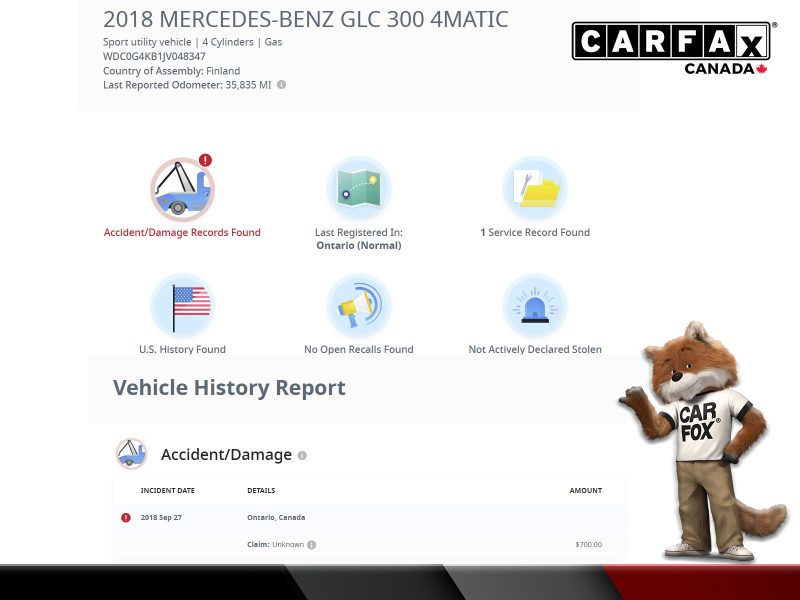Click the CARFAX Canada logo
Image resolution: width=800 pixels, height=600 pixels.
(672, 47)
